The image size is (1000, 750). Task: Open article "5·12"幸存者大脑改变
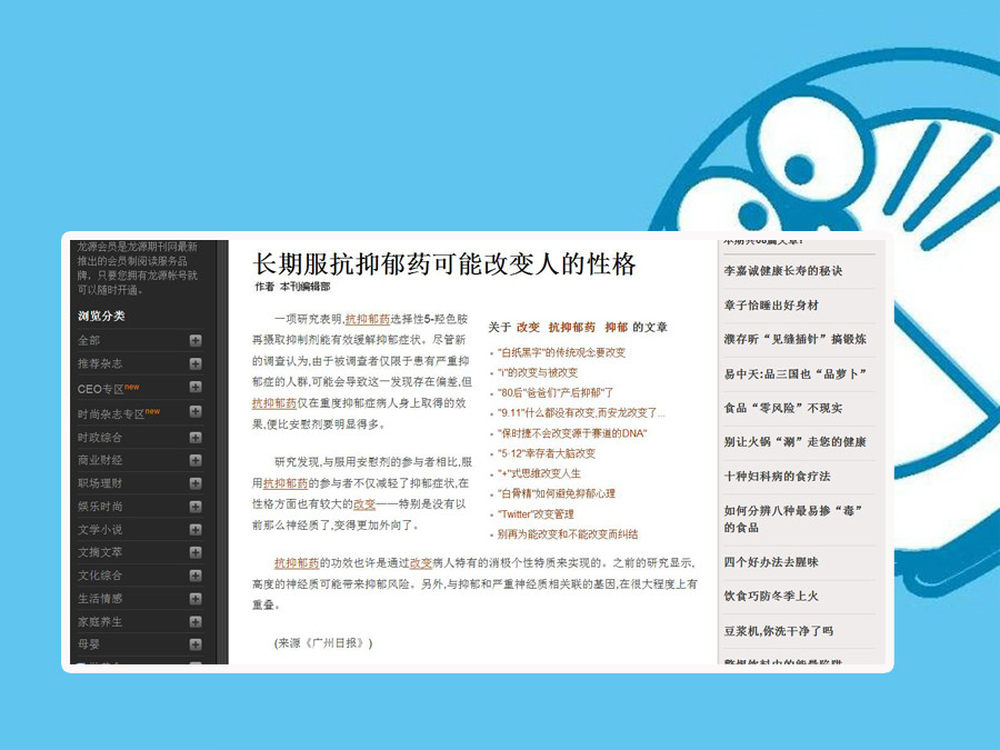pyautogui.click(x=547, y=453)
